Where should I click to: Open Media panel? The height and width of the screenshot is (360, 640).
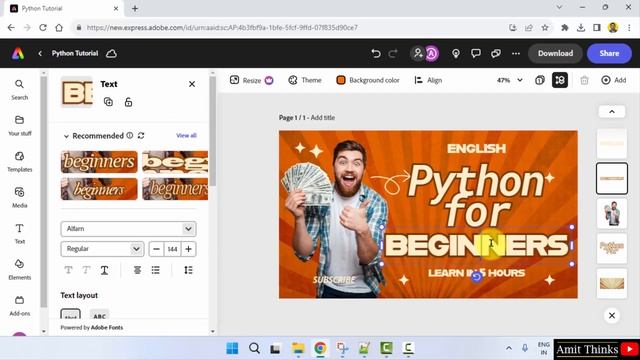click(19, 198)
